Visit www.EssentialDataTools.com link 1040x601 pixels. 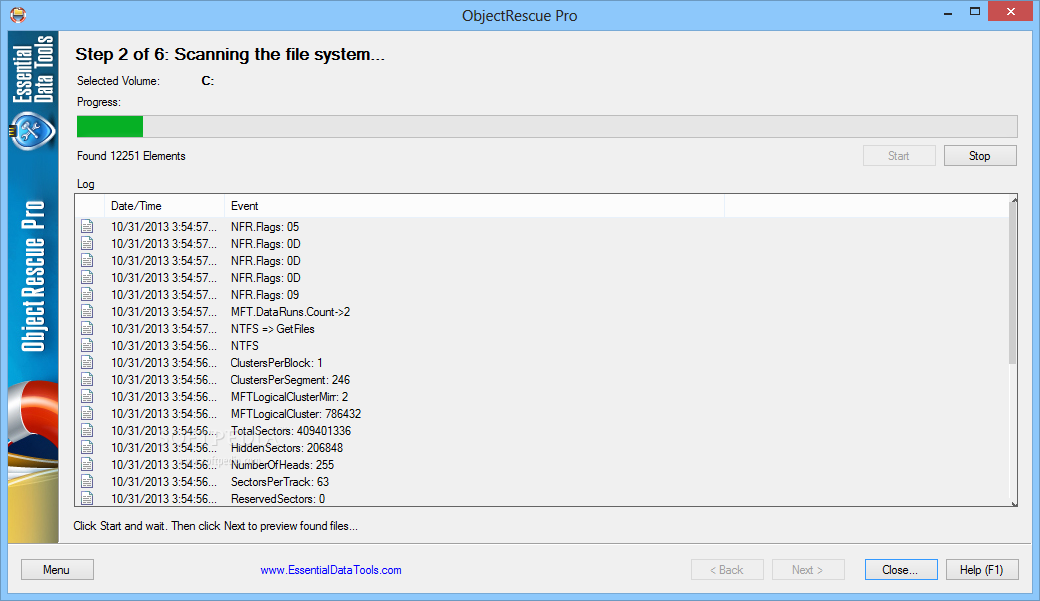point(330,570)
